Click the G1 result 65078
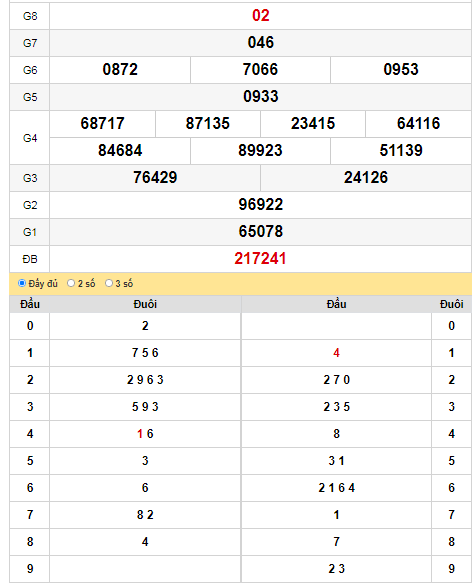Viewport: 476px width, 586px height. pos(260,231)
